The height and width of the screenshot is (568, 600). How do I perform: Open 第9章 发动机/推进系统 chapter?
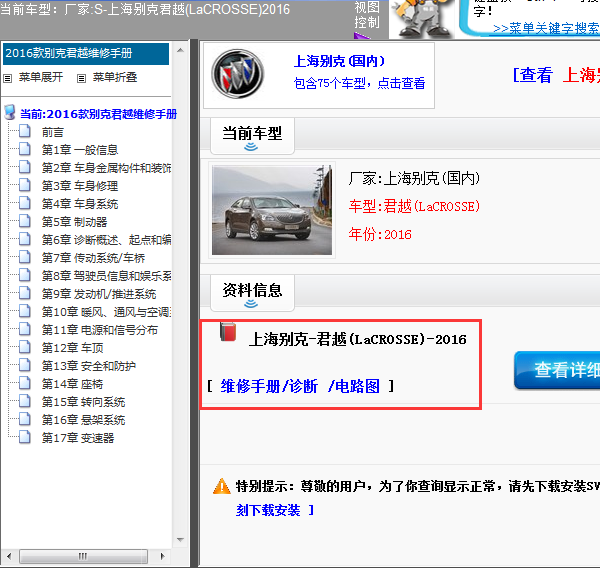(99, 294)
